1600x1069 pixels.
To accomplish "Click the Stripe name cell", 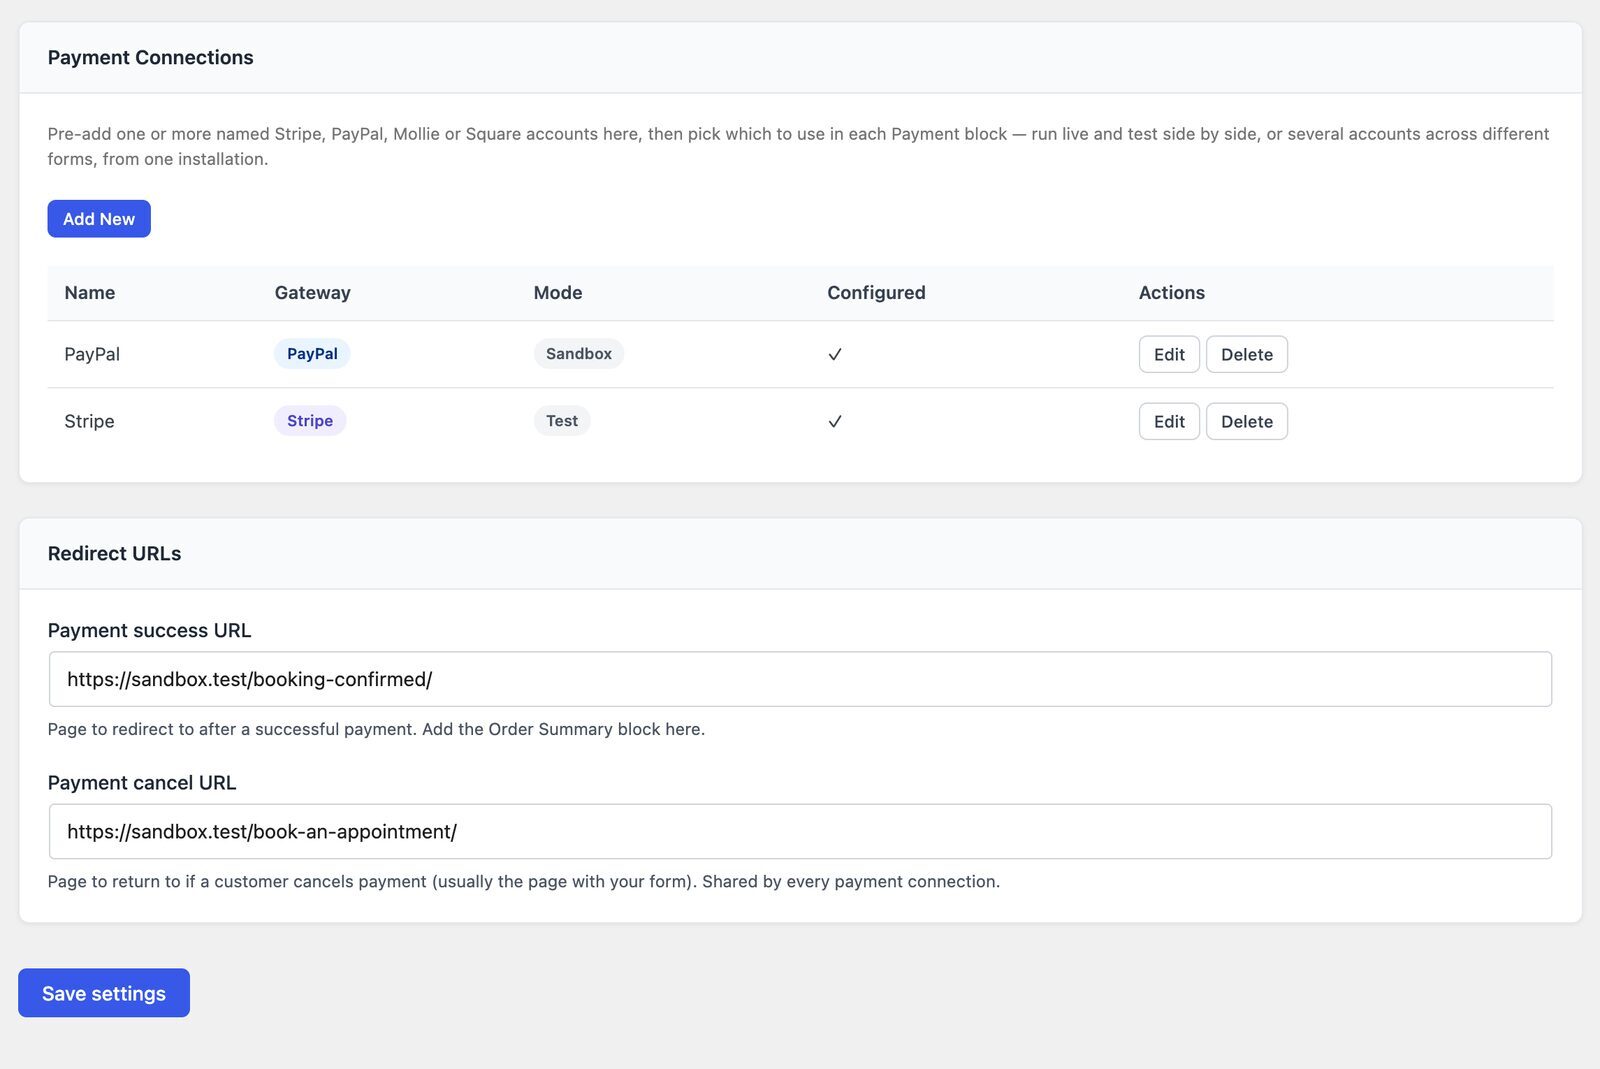I will pos(89,421).
